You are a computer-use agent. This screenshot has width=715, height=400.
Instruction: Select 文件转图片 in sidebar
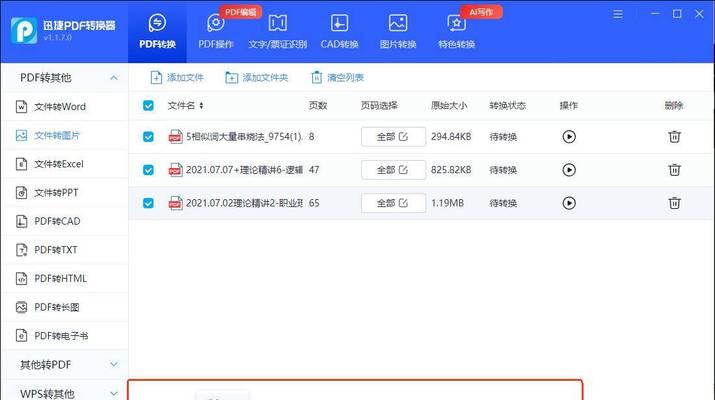[x=64, y=135]
